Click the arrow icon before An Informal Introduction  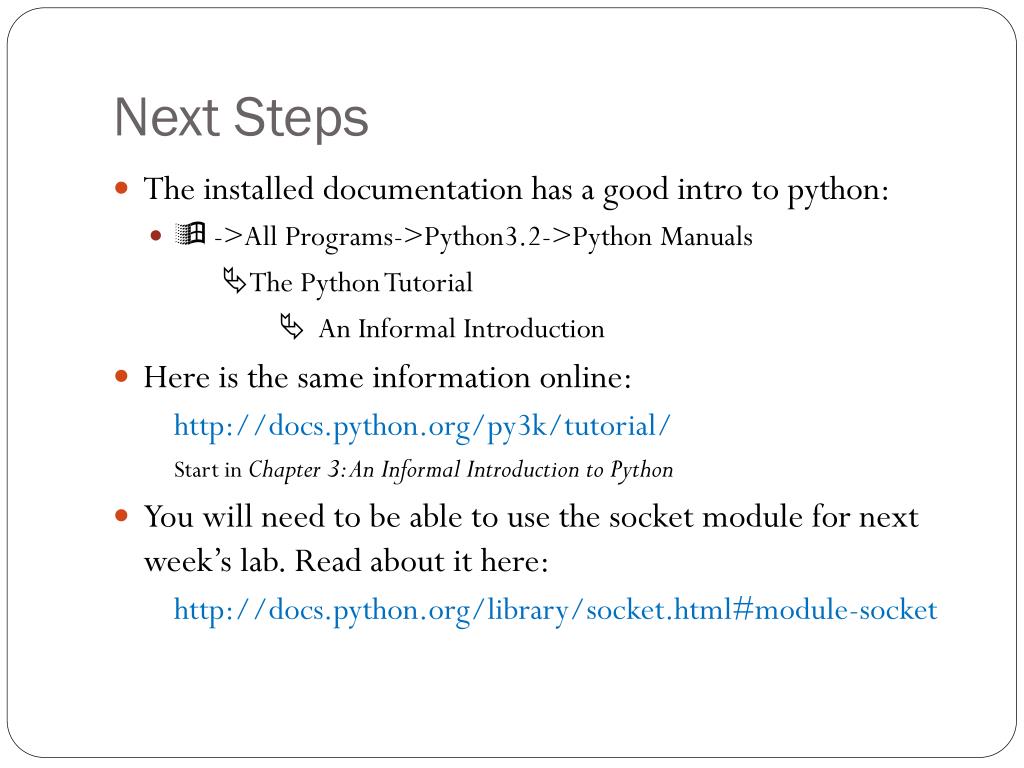(292, 326)
